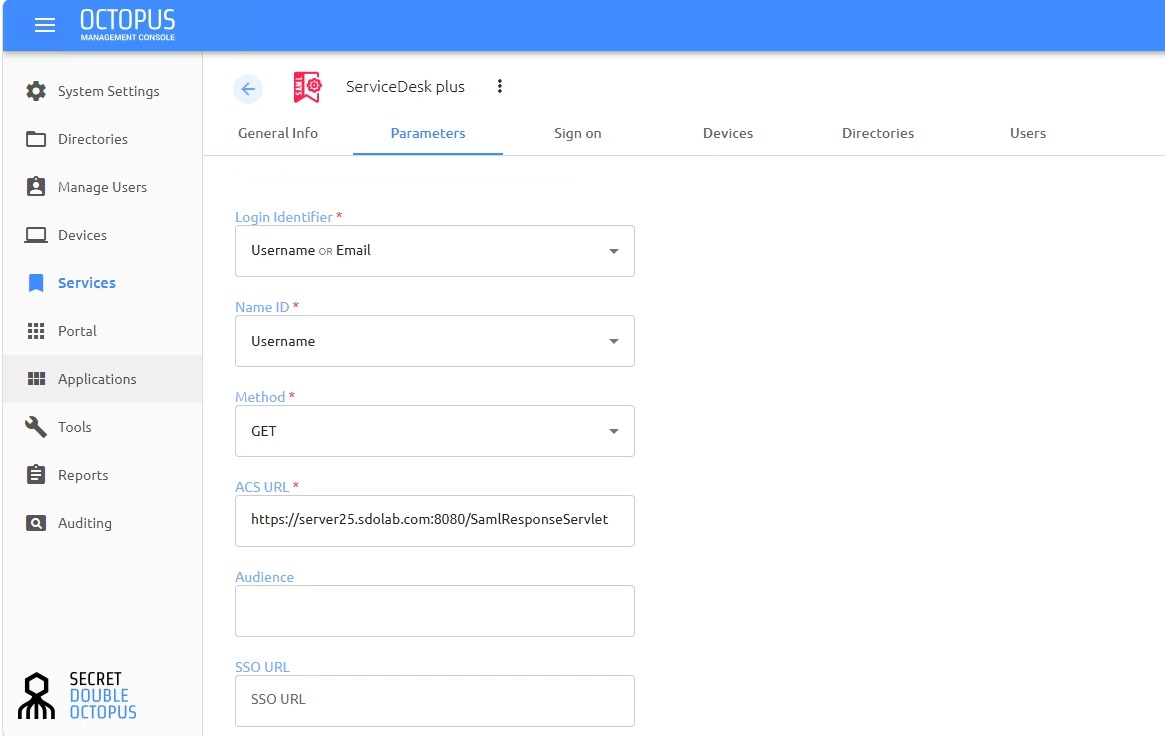Click the Applications grid icon
Image resolution: width=1165 pixels, height=736 pixels.
(x=36, y=379)
